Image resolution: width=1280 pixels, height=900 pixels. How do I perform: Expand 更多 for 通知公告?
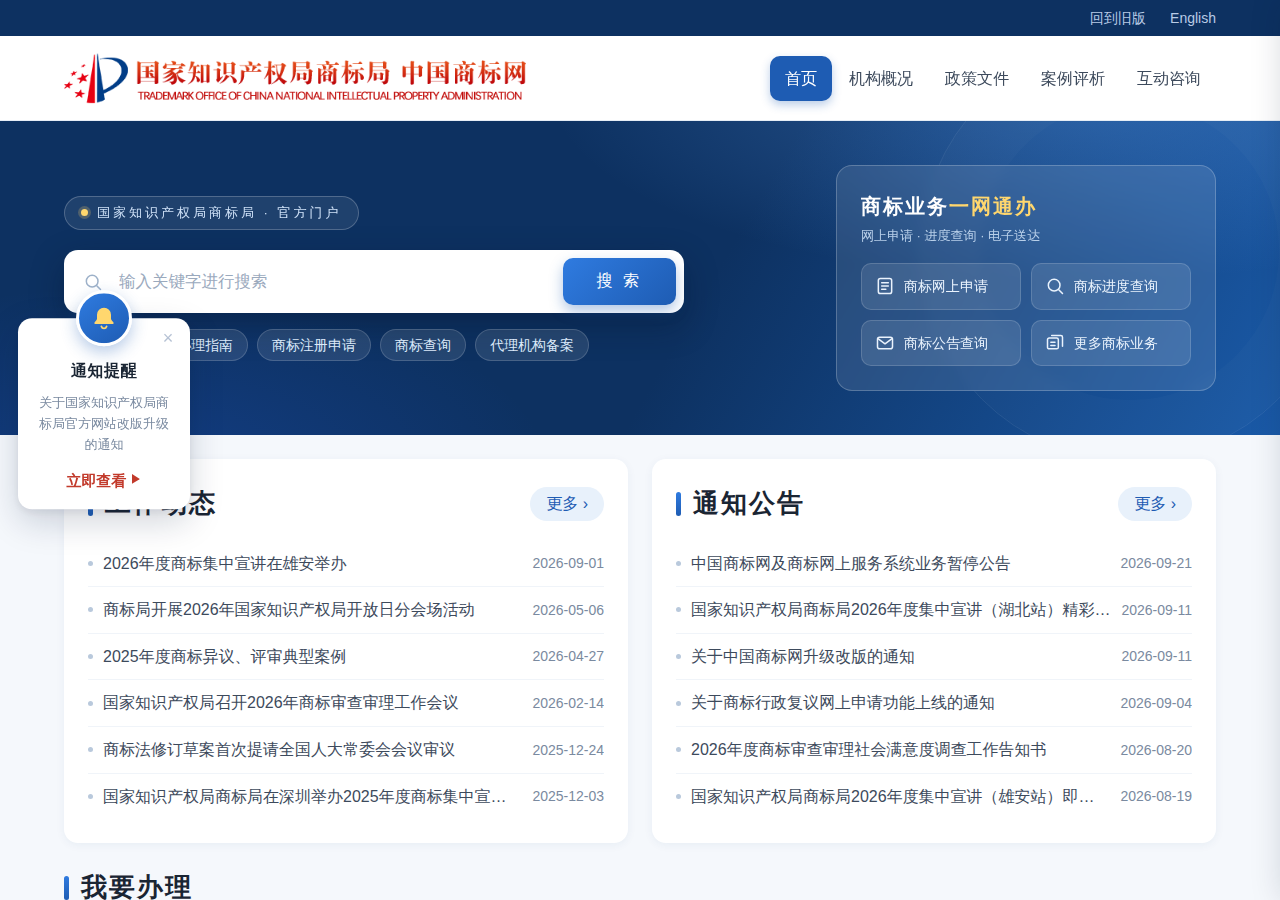coord(1155,504)
